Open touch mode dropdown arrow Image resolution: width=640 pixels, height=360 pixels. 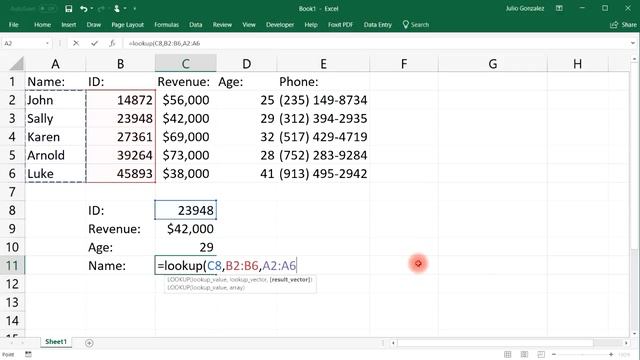coord(125,9)
